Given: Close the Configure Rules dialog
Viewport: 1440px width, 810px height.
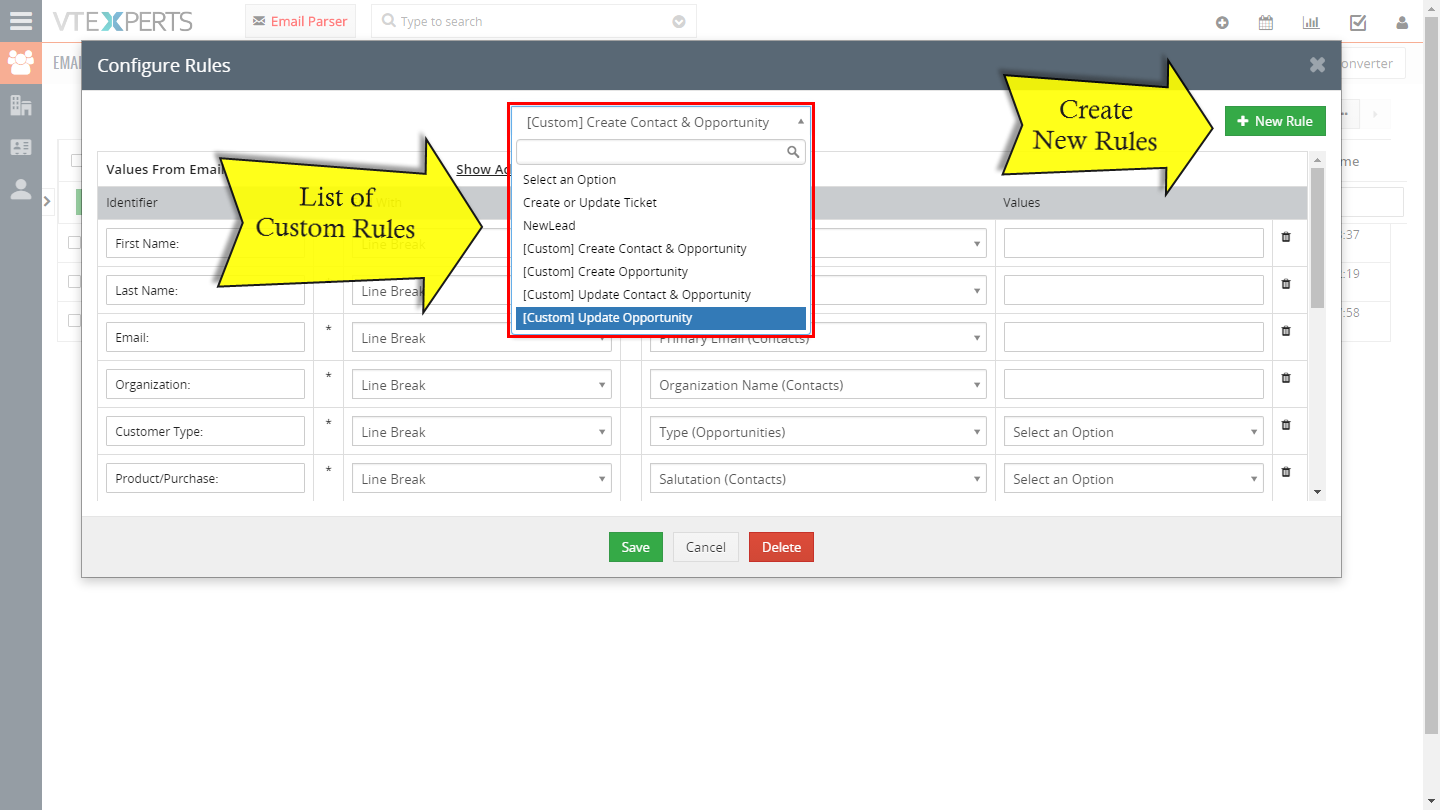Looking at the screenshot, I should point(1317,65).
